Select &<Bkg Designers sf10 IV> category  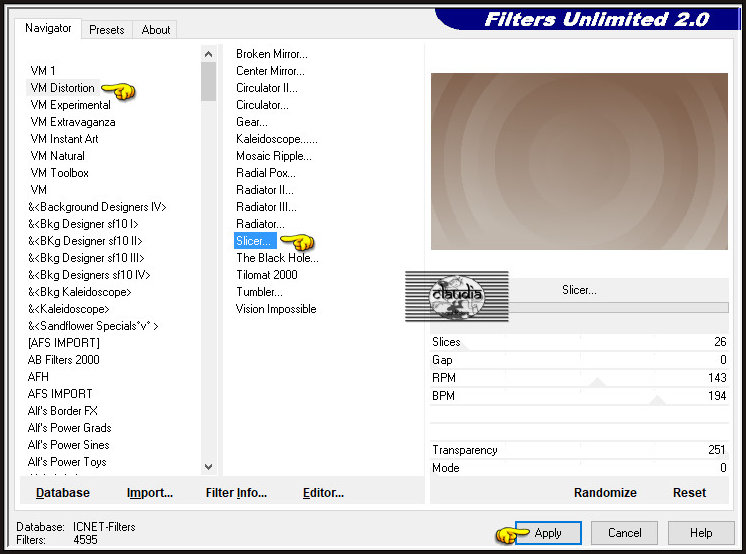89,275
